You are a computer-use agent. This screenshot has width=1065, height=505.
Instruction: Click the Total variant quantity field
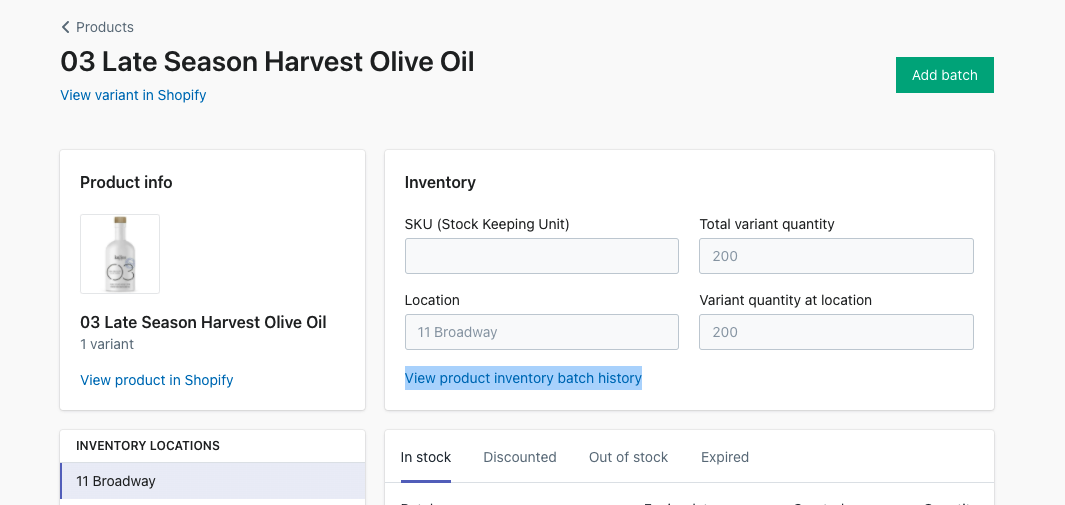point(836,256)
